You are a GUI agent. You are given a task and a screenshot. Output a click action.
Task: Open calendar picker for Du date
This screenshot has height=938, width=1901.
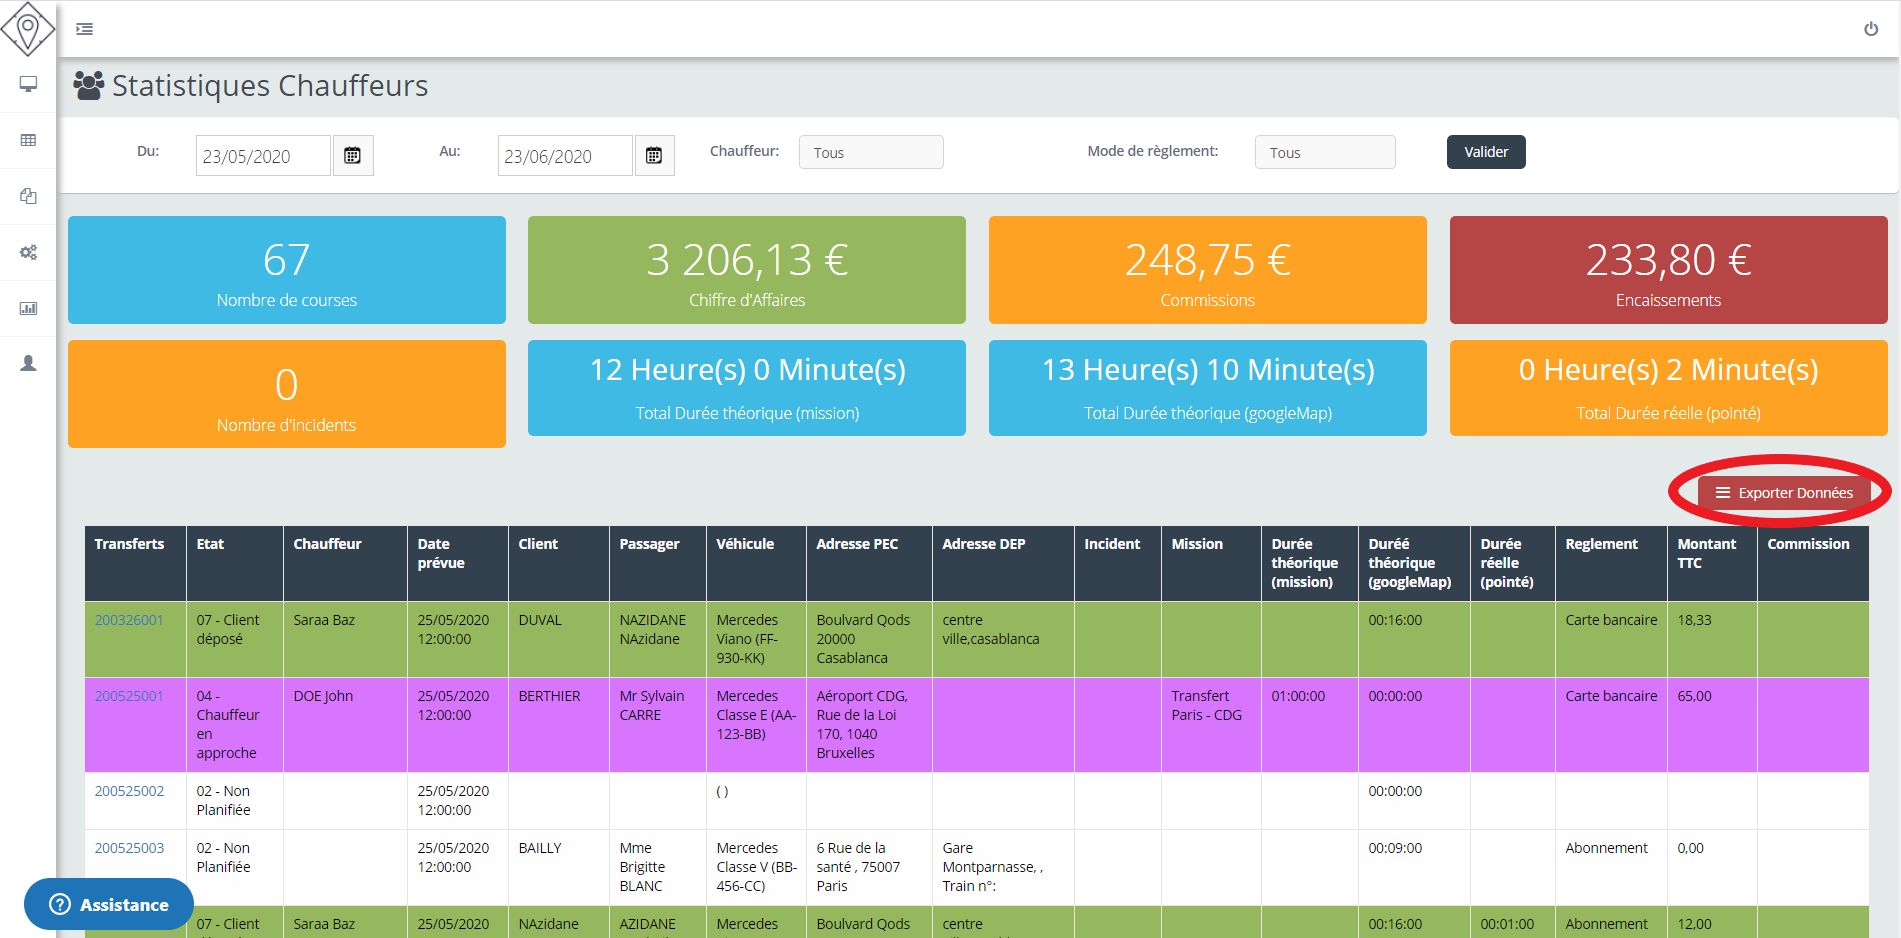coord(352,156)
